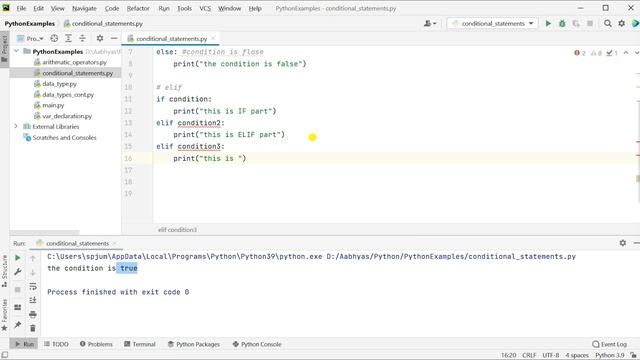Viewport: 640px width, 360px height.
Task: Click CRLF line separator in status bar
Action: click(529, 356)
